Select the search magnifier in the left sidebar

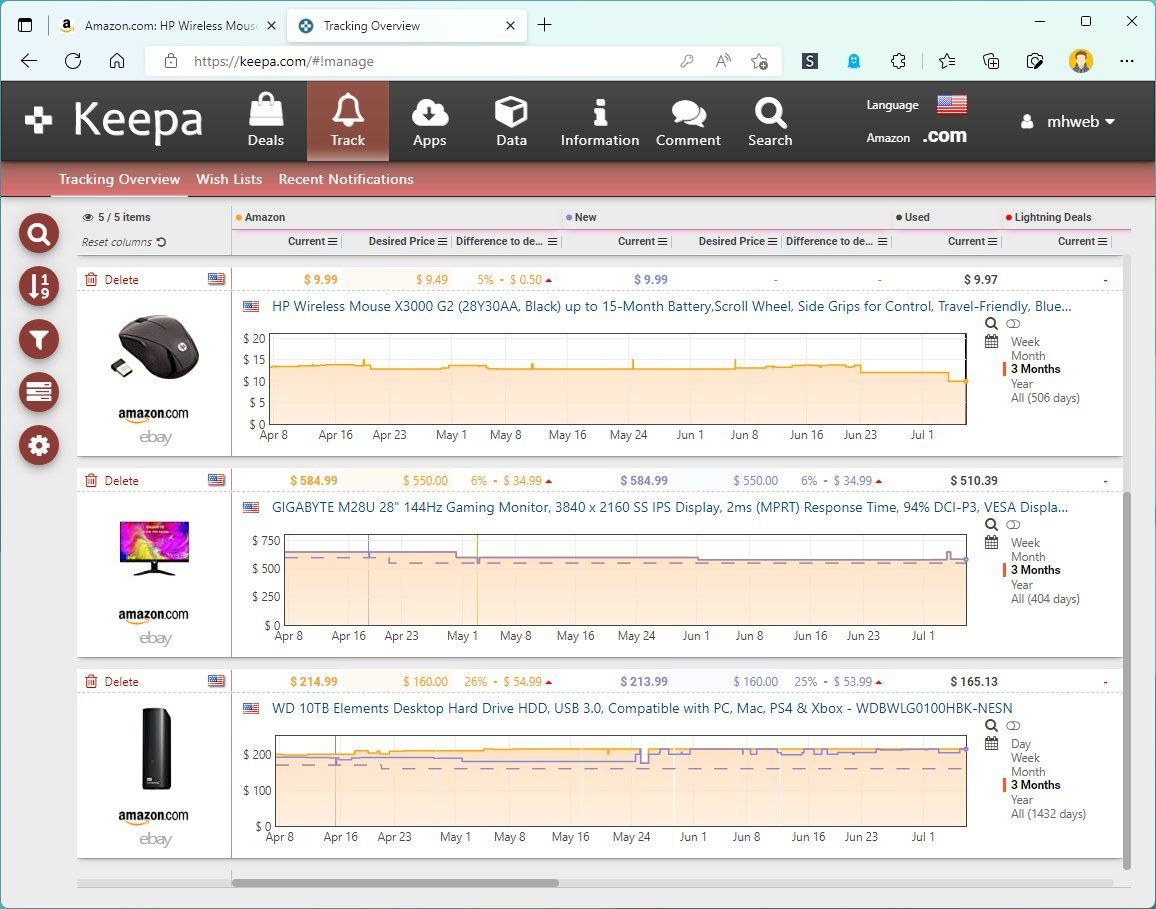pyautogui.click(x=38, y=233)
